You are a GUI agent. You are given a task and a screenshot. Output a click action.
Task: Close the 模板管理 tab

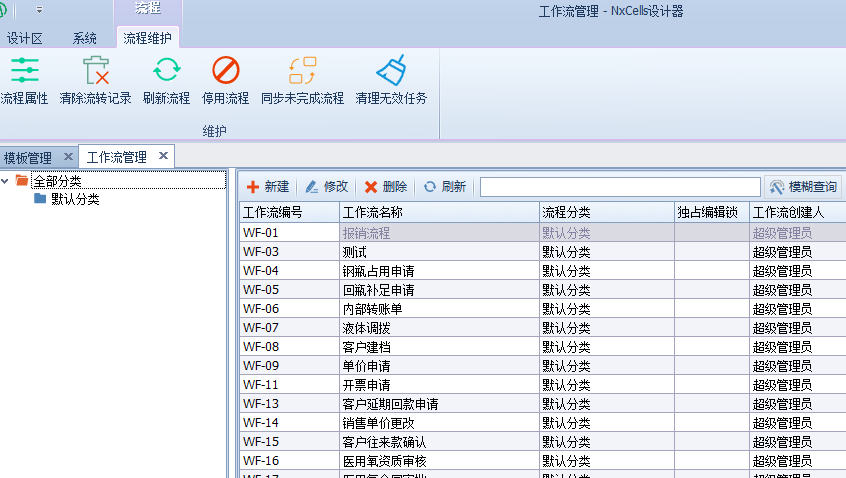pyautogui.click(x=68, y=156)
